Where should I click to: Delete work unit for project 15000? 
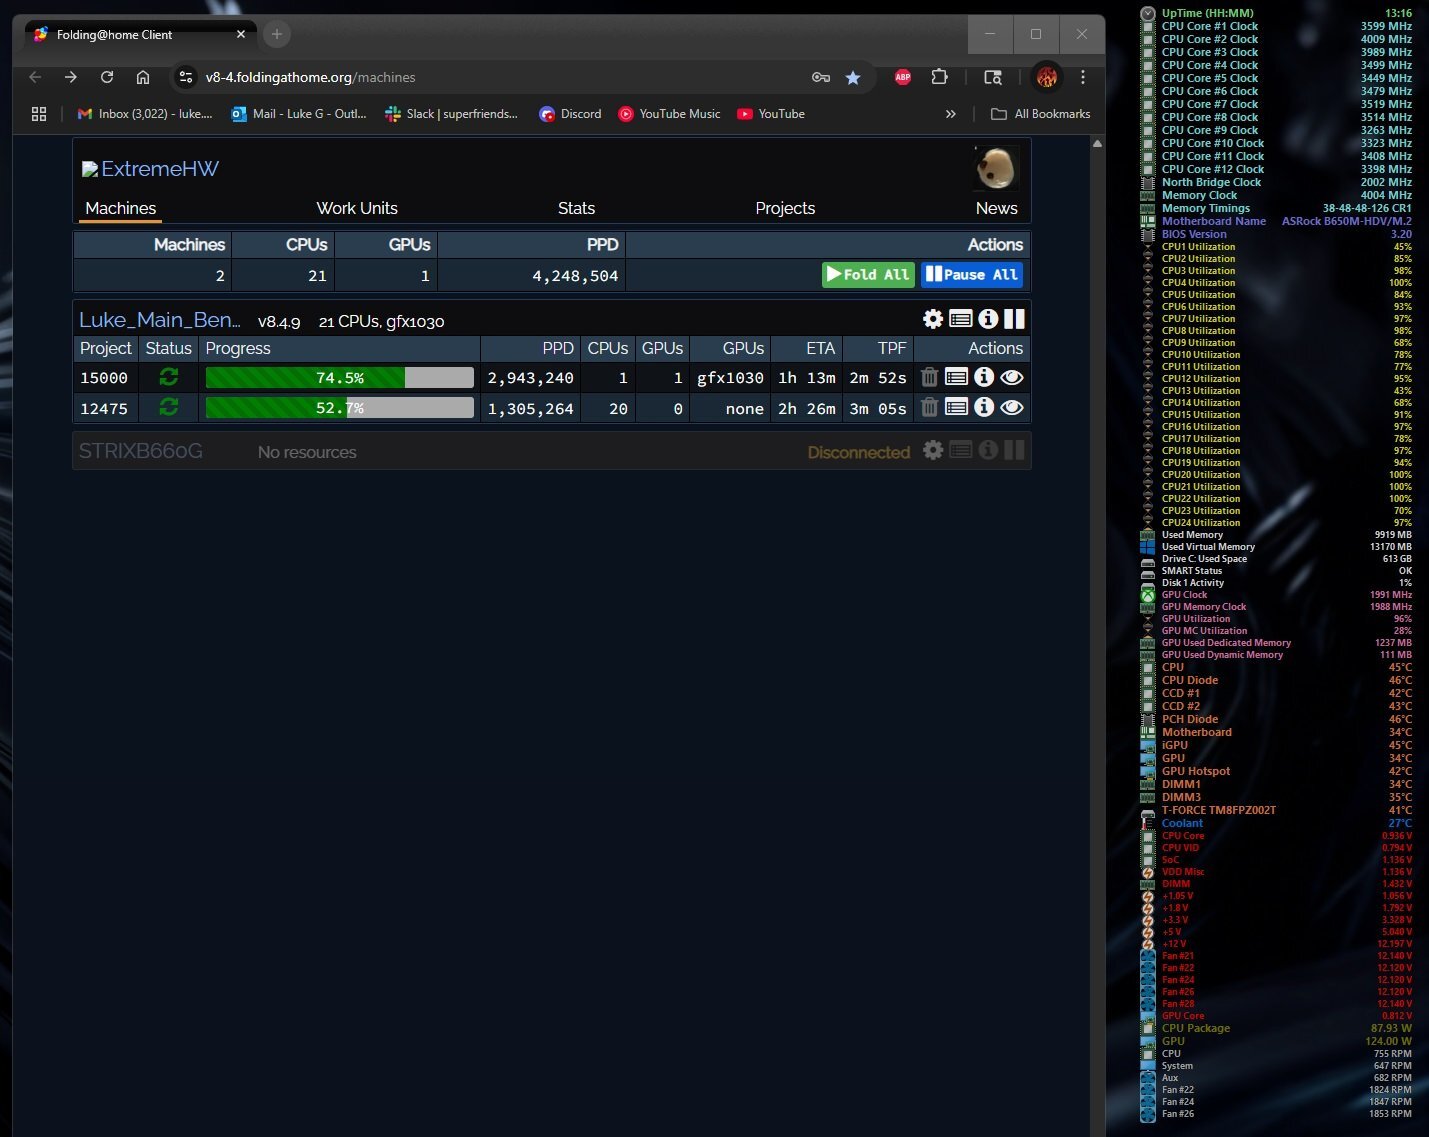pos(929,377)
